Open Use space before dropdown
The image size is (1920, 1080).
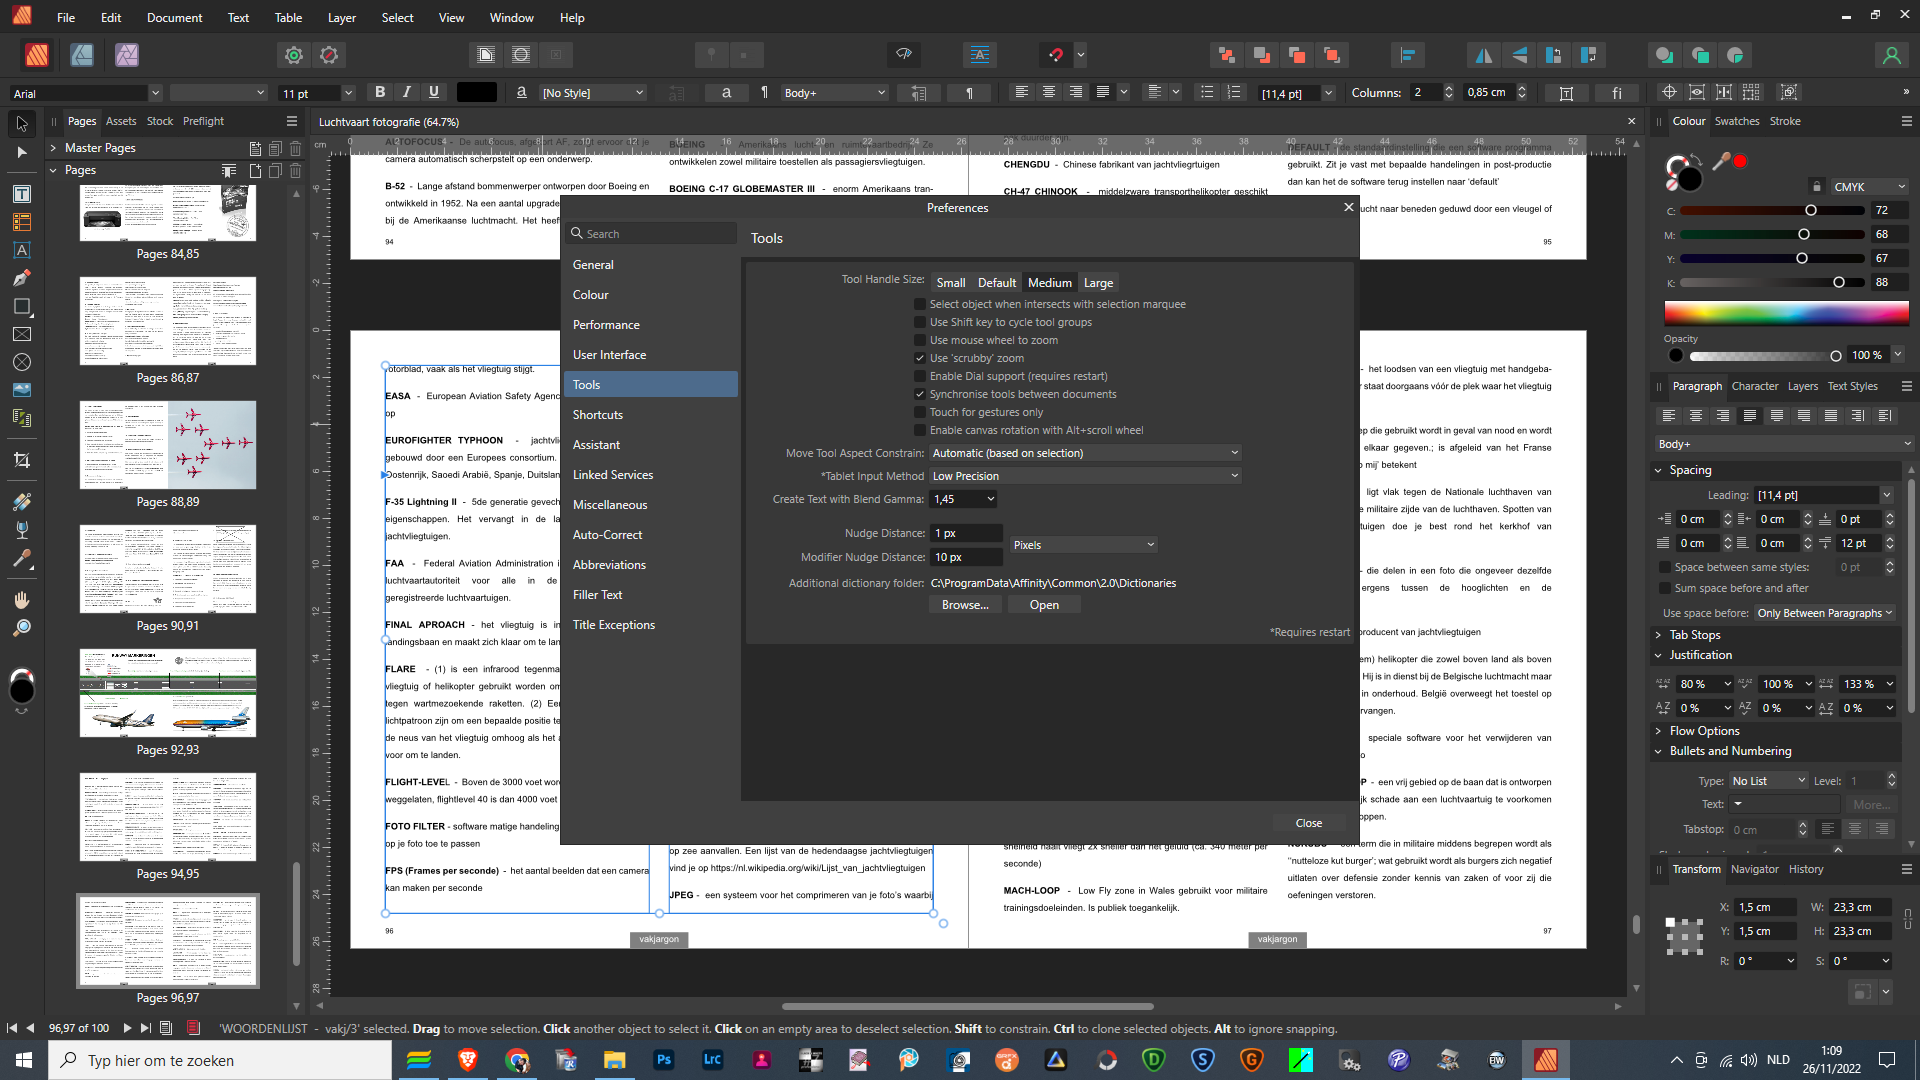(x=1825, y=613)
